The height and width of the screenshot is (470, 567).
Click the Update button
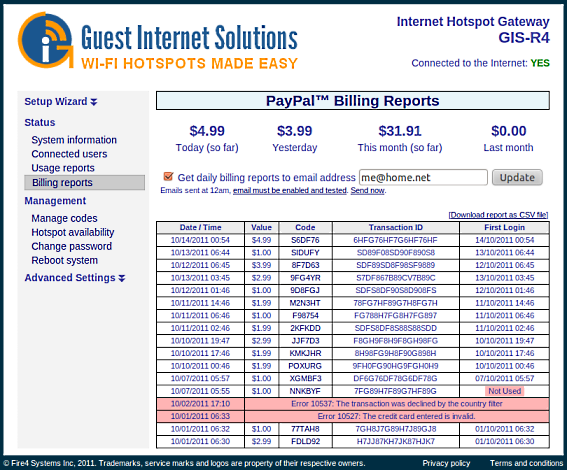coord(517,178)
